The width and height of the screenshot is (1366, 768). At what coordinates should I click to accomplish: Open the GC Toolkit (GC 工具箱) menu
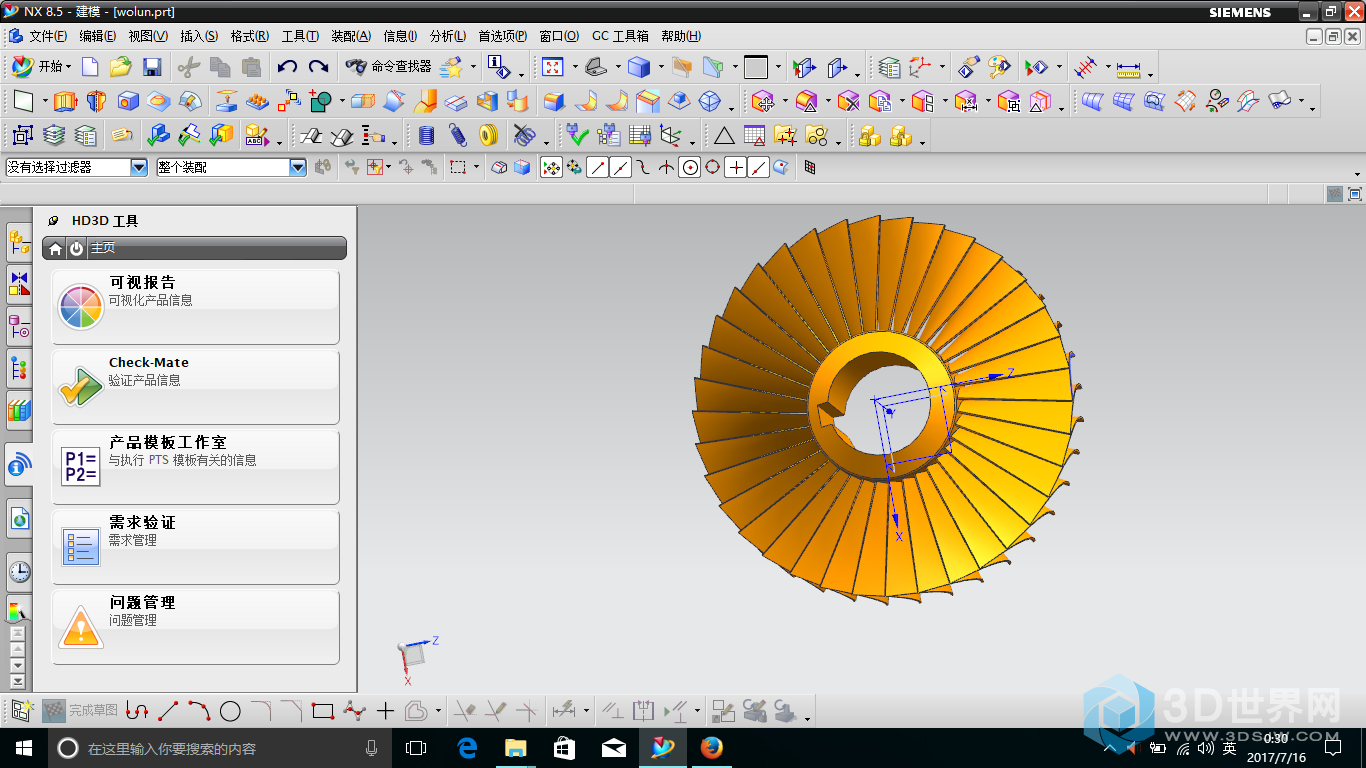(620, 36)
